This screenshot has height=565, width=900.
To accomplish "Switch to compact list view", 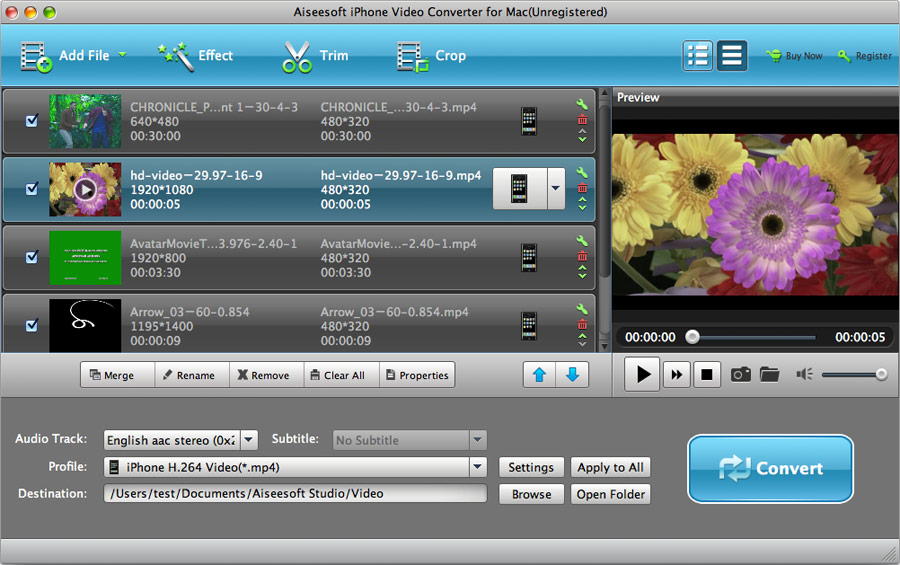I will pos(731,56).
